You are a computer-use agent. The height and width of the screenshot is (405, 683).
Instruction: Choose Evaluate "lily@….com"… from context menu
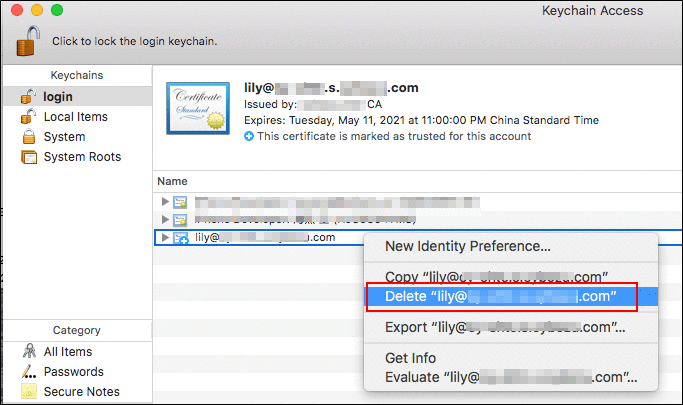[x=511, y=377]
